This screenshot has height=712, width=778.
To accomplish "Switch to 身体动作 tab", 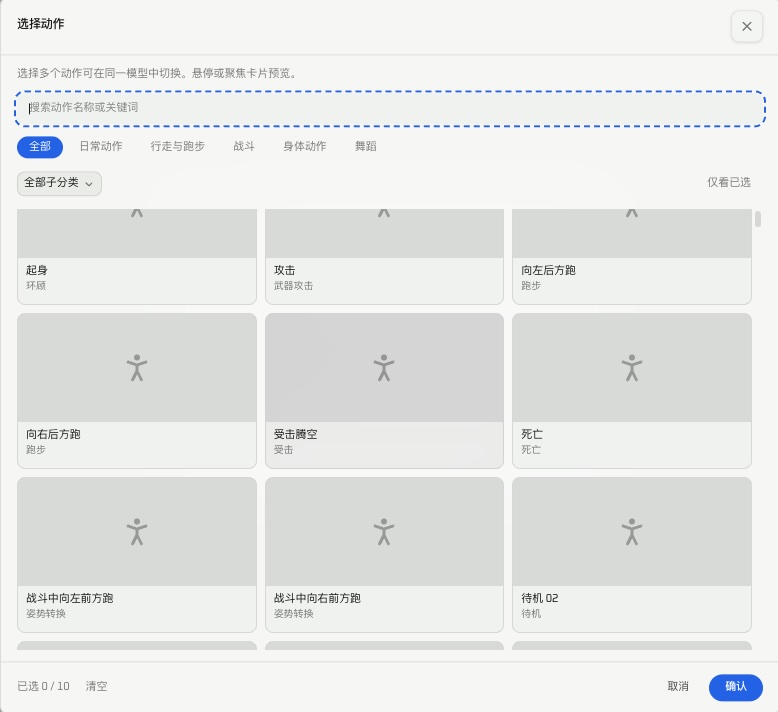I will click(305, 146).
